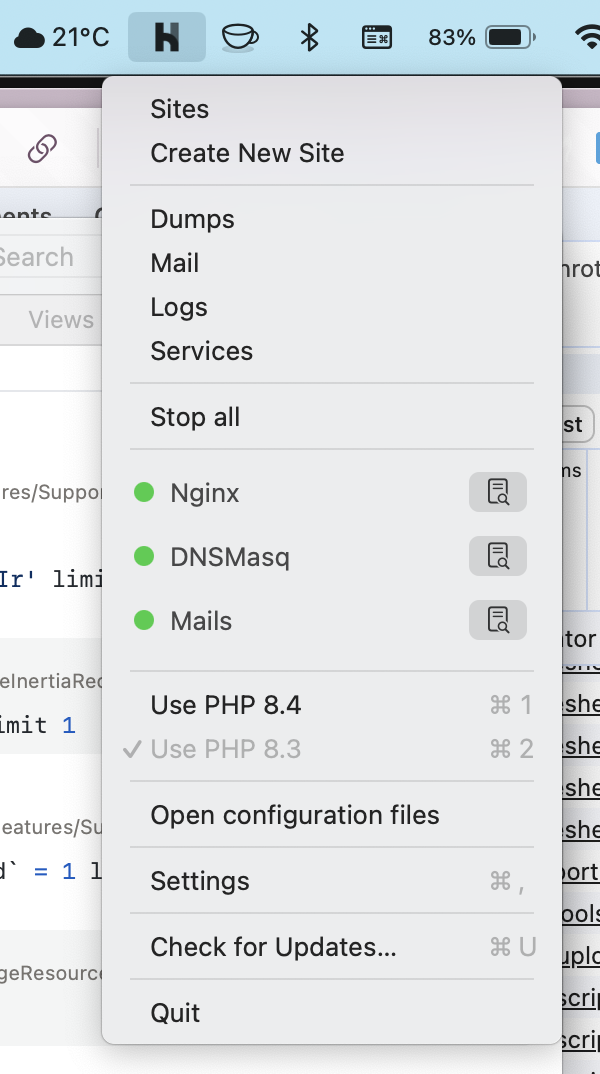Click the weather cloud icon
This screenshot has height=1074, width=600.
click(x=30, y=38)
